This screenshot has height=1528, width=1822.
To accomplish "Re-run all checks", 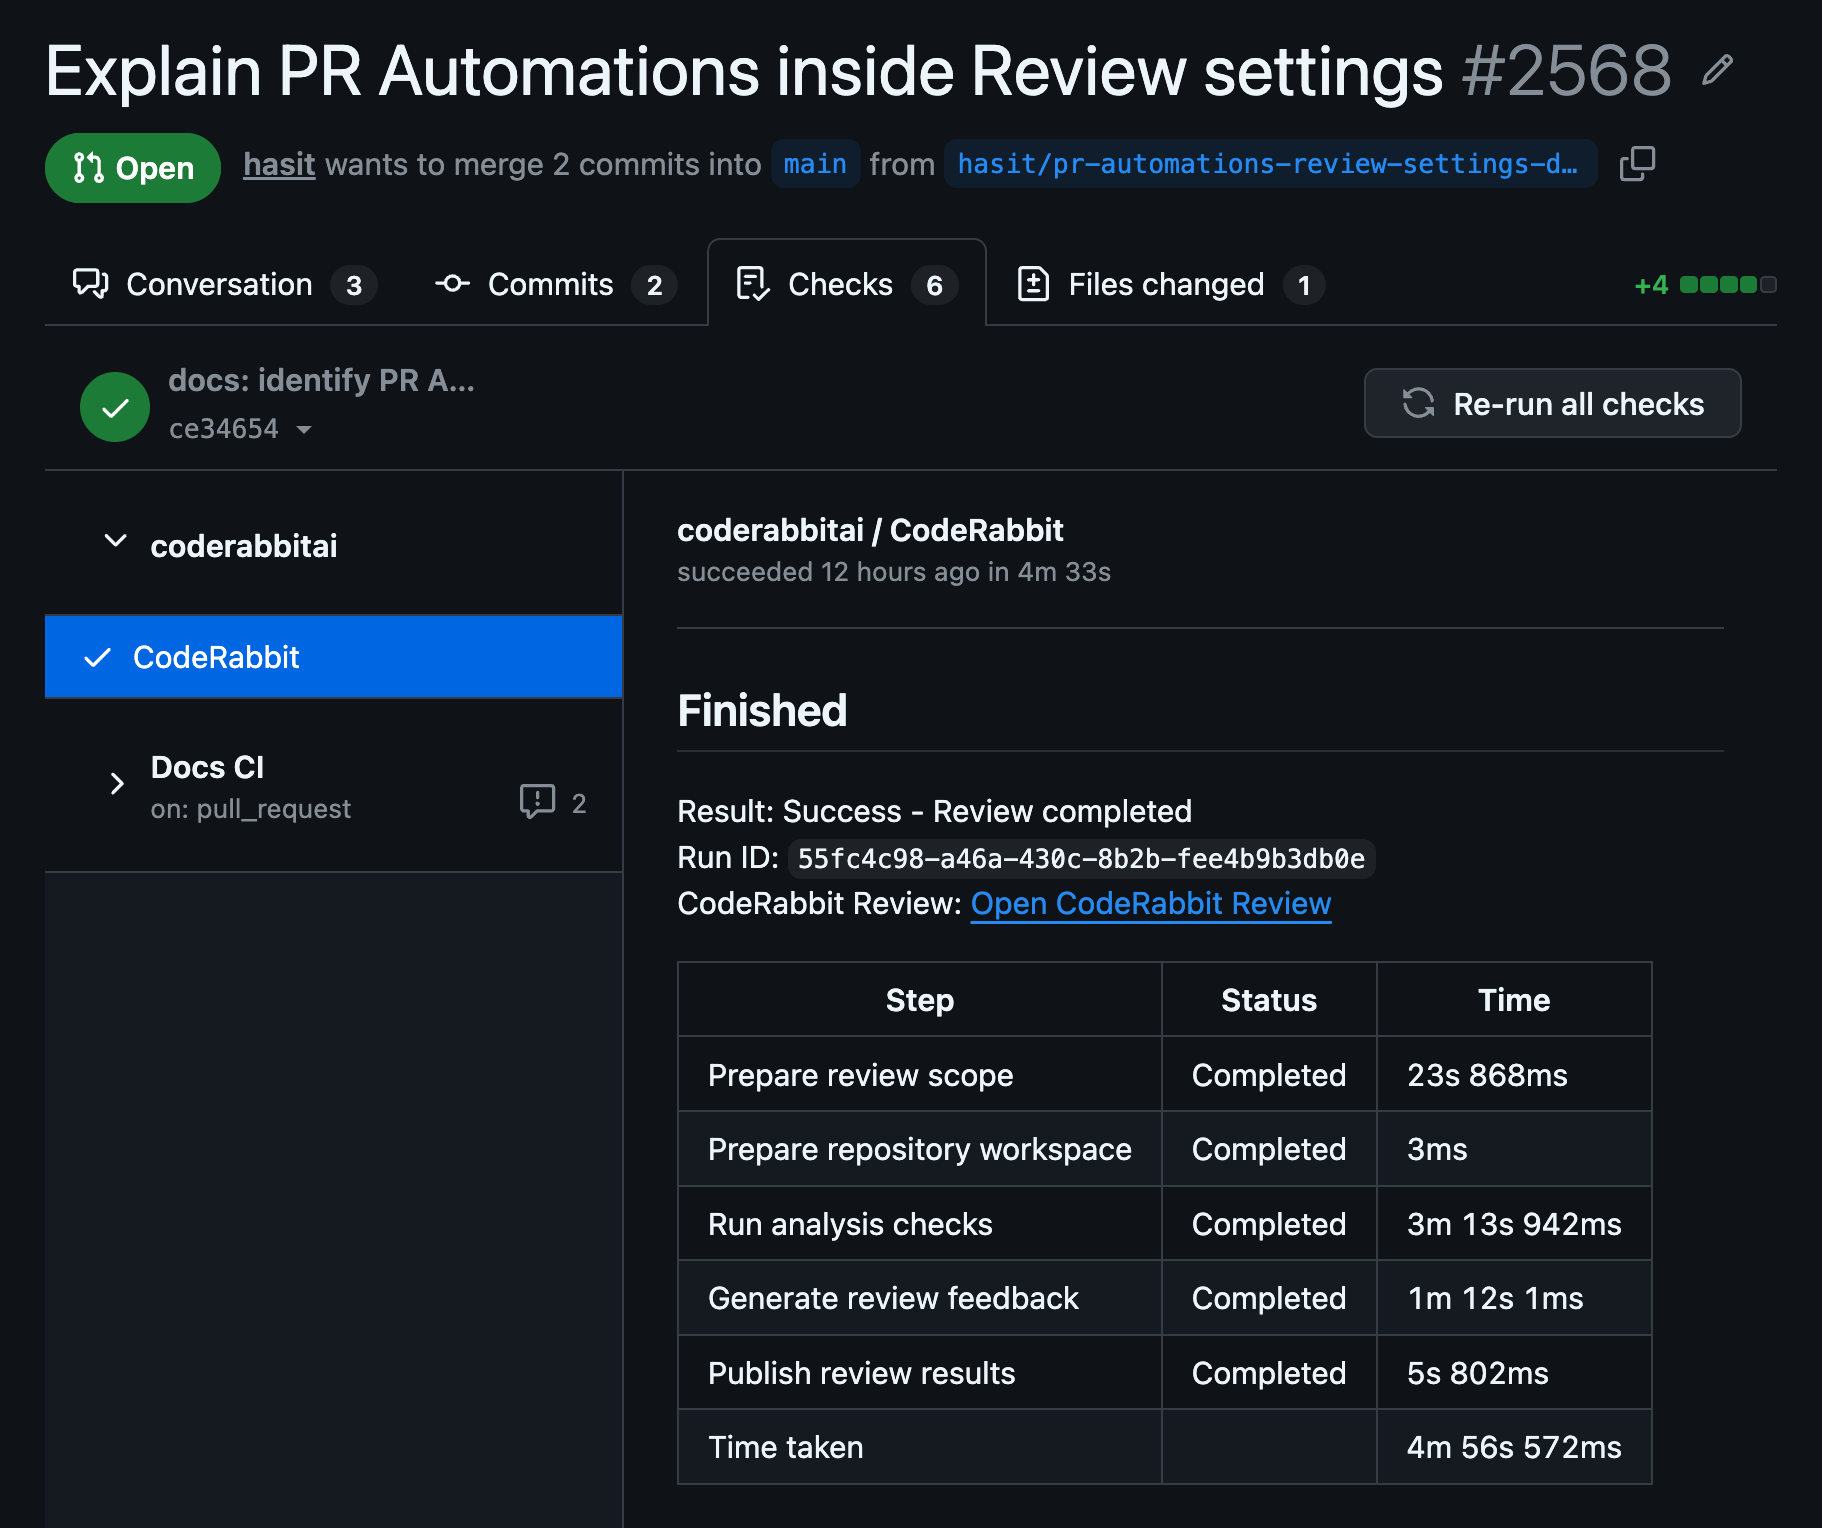I will click(x=1552, y=403).
